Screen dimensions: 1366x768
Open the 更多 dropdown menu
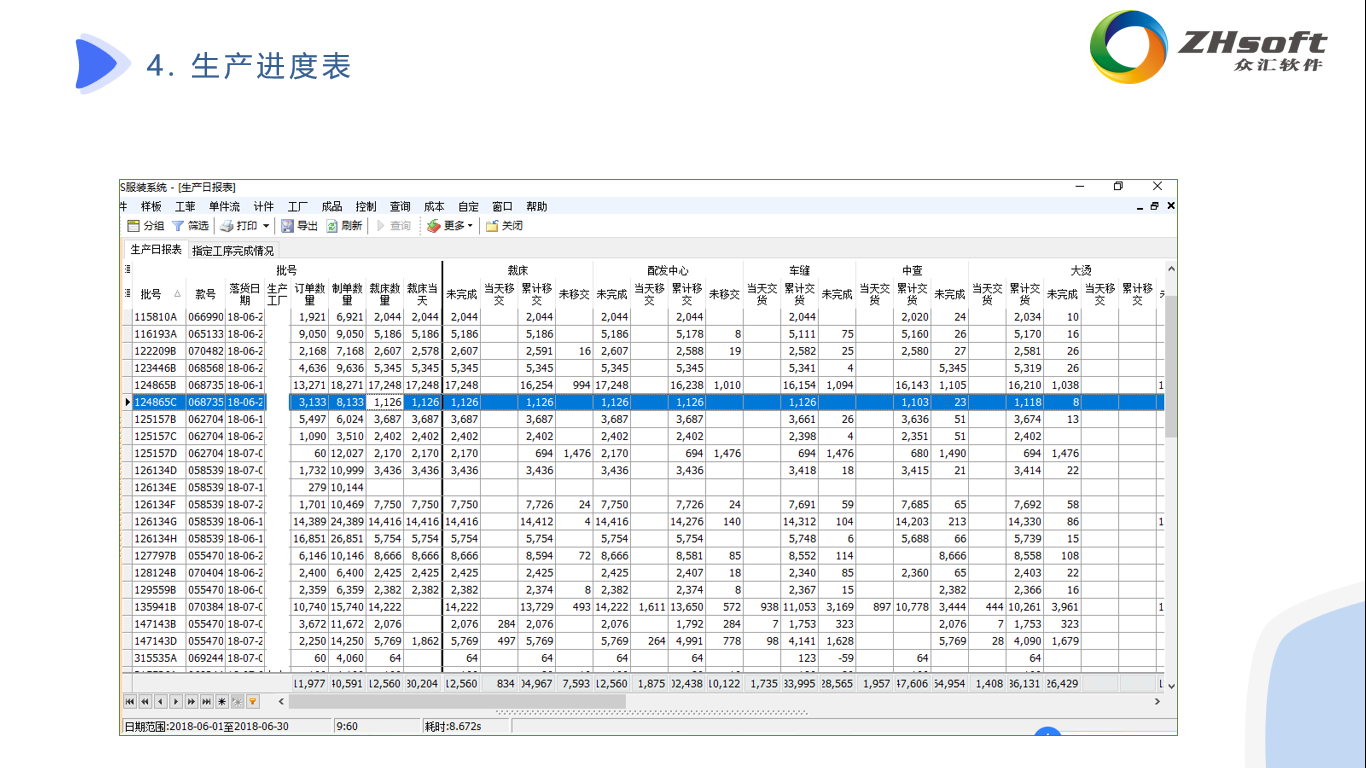(449, 226)
